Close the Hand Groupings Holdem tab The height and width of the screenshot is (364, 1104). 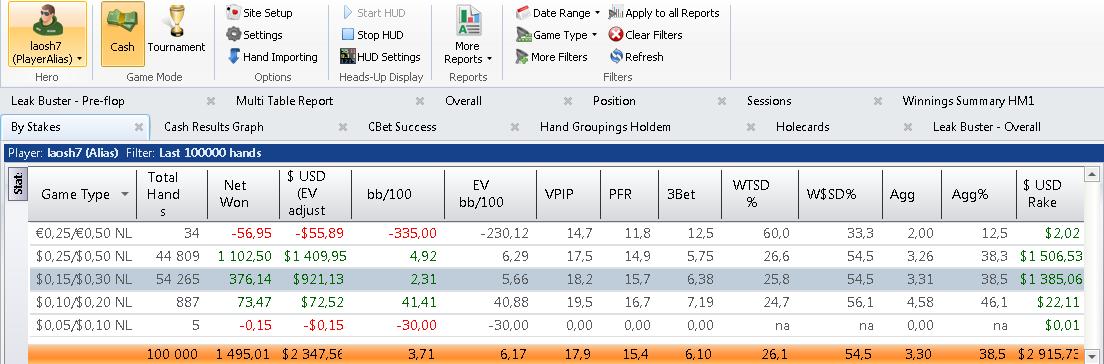751,127
